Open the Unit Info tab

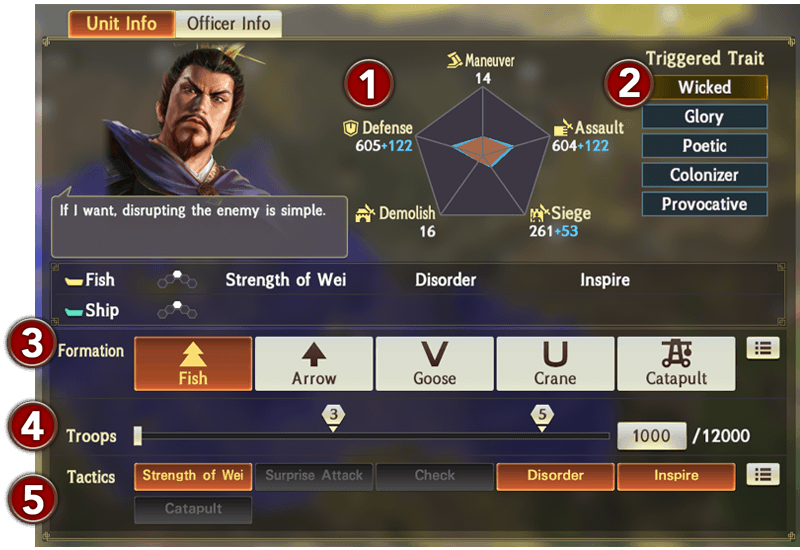coord(121,23)
